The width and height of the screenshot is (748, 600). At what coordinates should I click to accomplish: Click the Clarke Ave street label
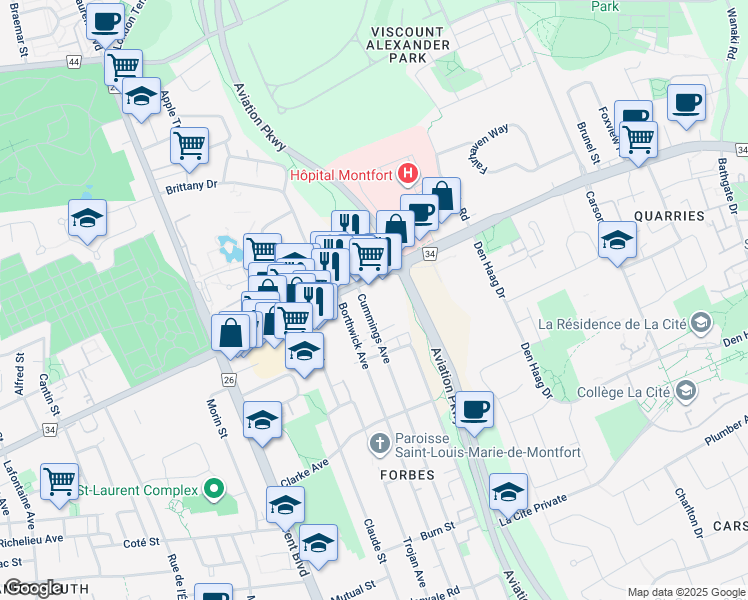(x=305, y=472)
